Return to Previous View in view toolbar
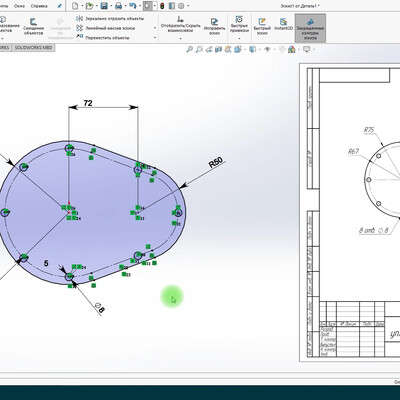 tap(209, 50)
